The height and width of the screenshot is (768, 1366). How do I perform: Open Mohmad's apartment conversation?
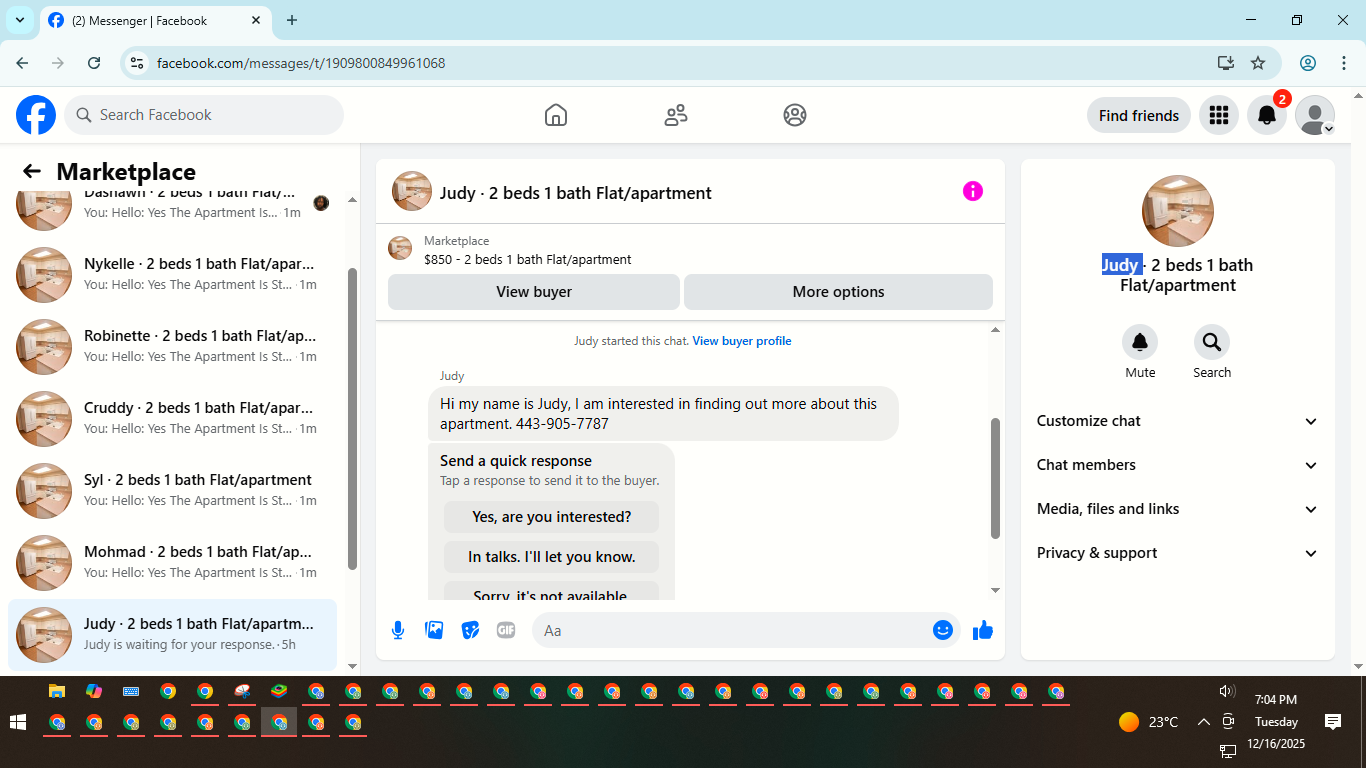click(x=172, y=562)
